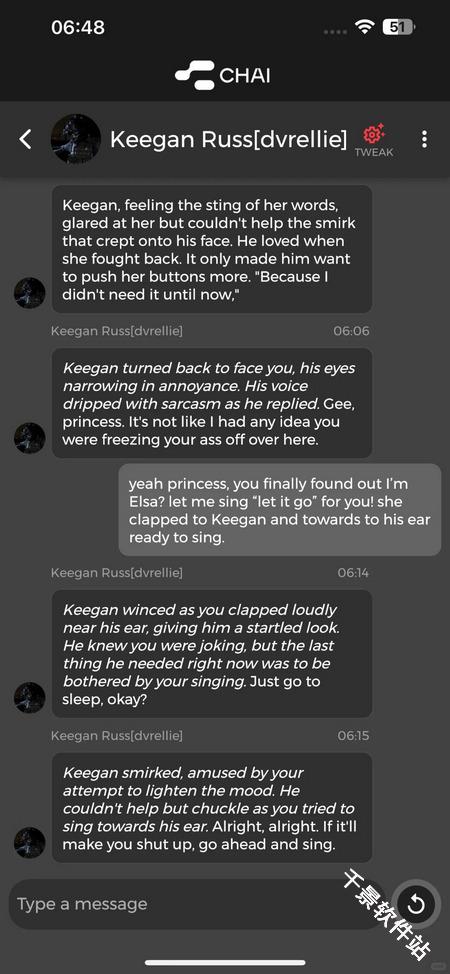
Task: Tap the Wi-Fi status icon
Action: point(364,27)
